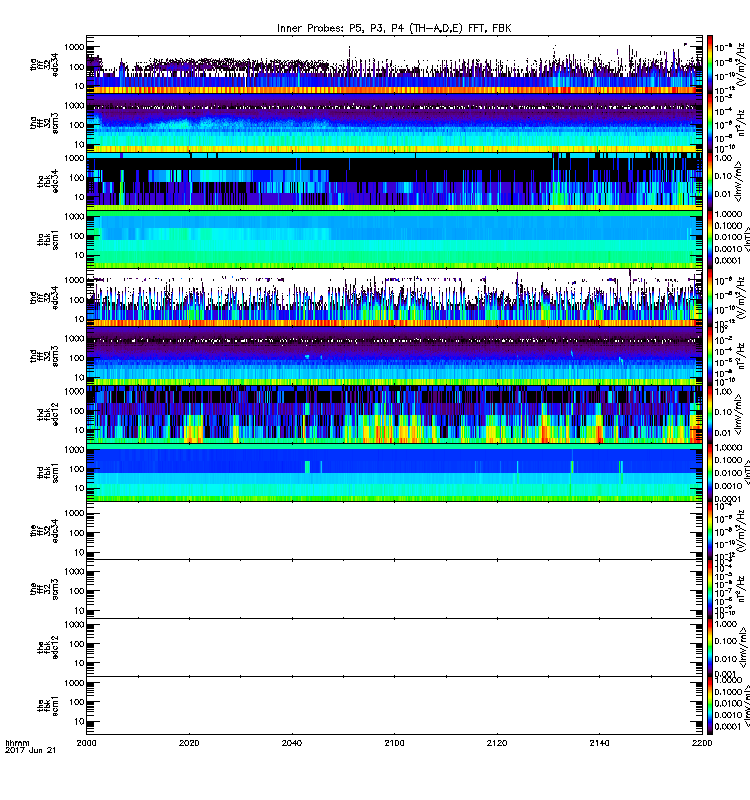Click the thd fbk edc12 spectrogram panel
Screen dimensions: 750x800
[394, 414]
